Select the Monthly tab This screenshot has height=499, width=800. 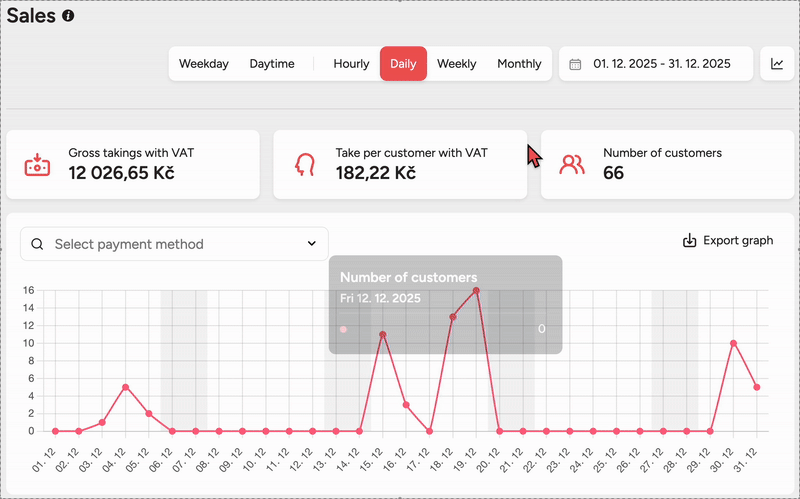519,64
